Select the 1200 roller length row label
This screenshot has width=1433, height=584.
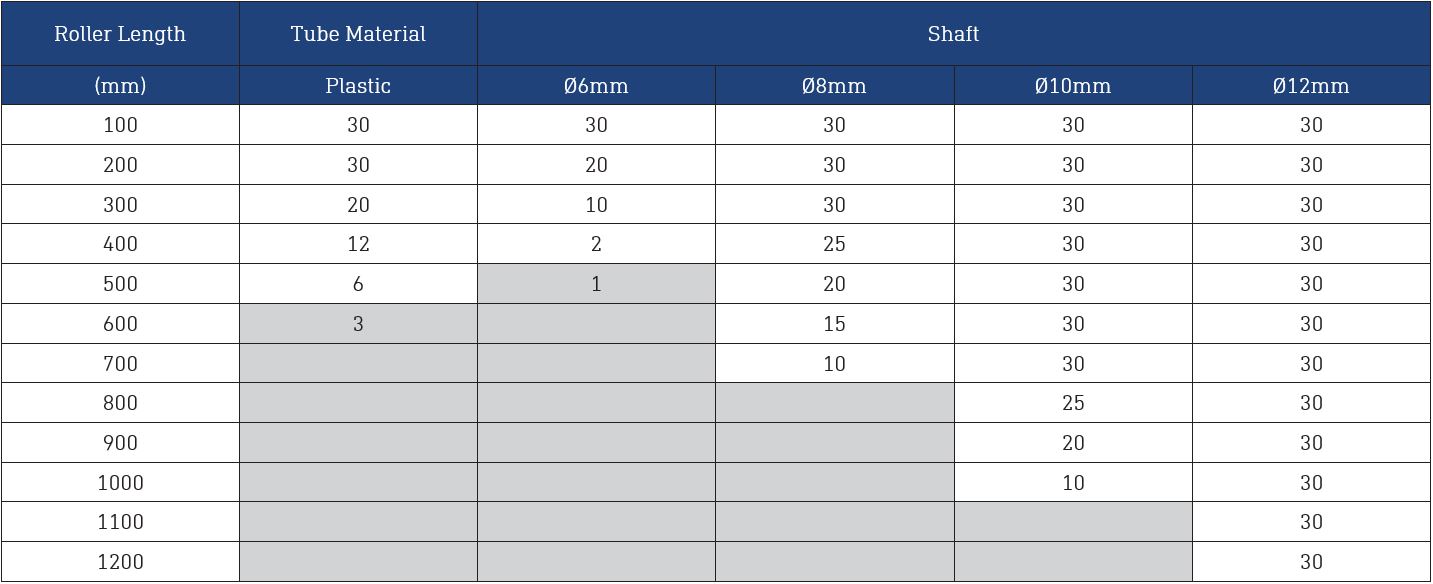[x=120, y=562]
